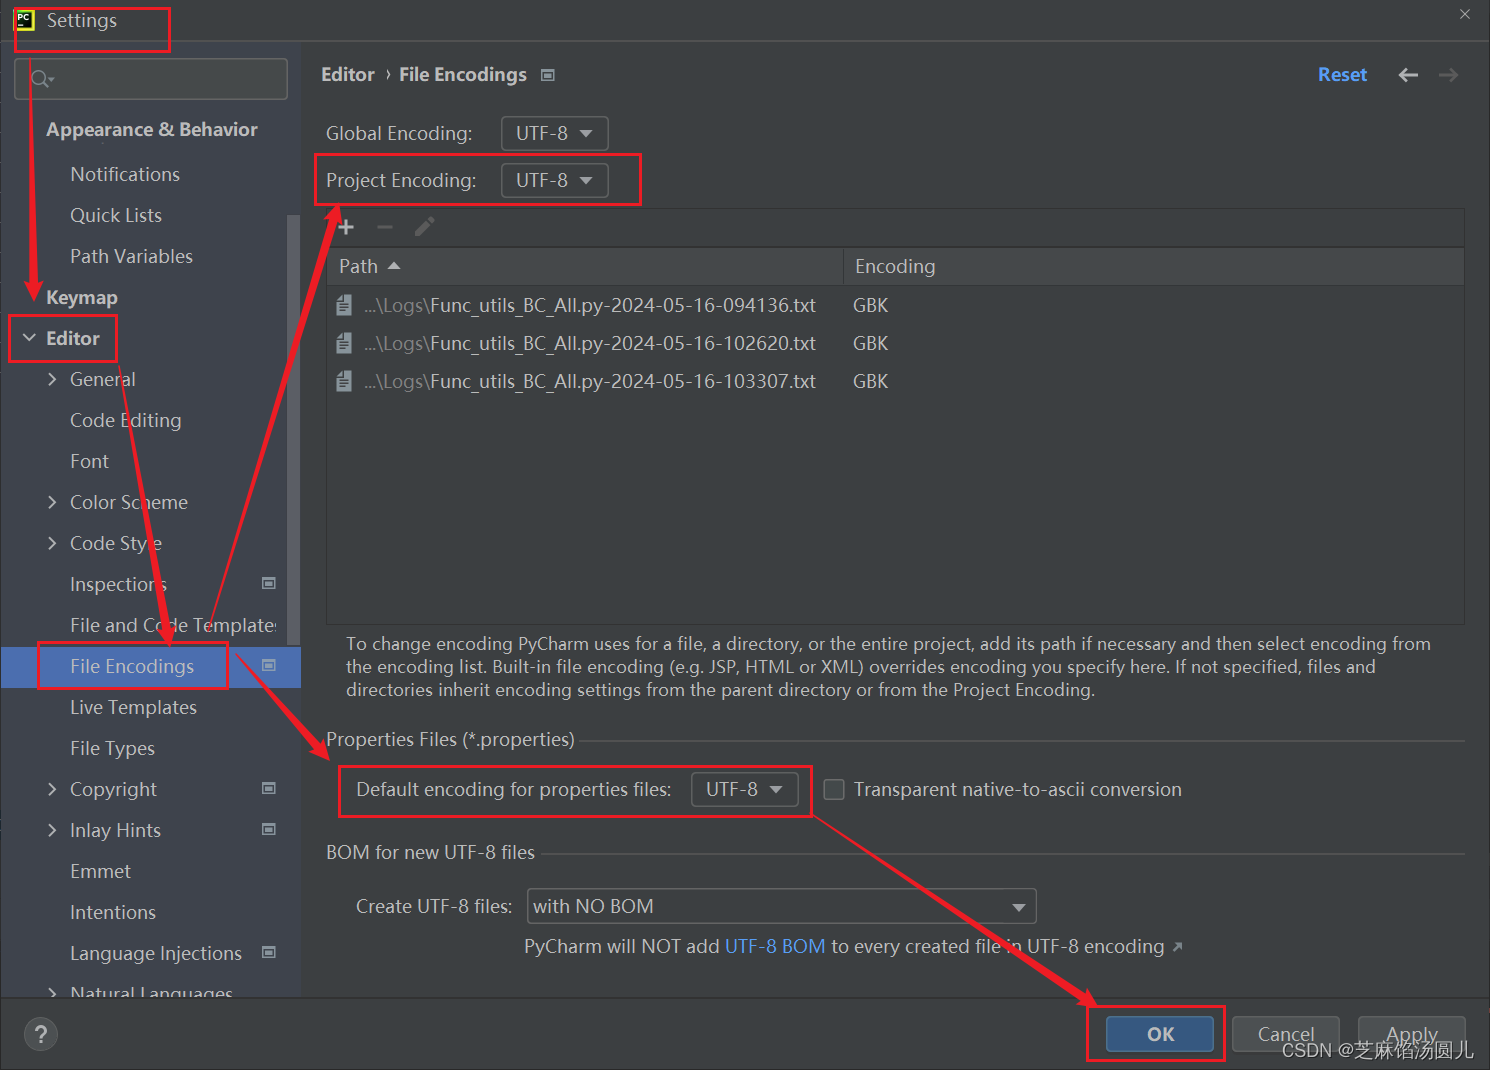The width and height of the screenshot is (1490, 1070).
Task: Click GBK encoding of 094136.txt row
Action: [871, 305]
